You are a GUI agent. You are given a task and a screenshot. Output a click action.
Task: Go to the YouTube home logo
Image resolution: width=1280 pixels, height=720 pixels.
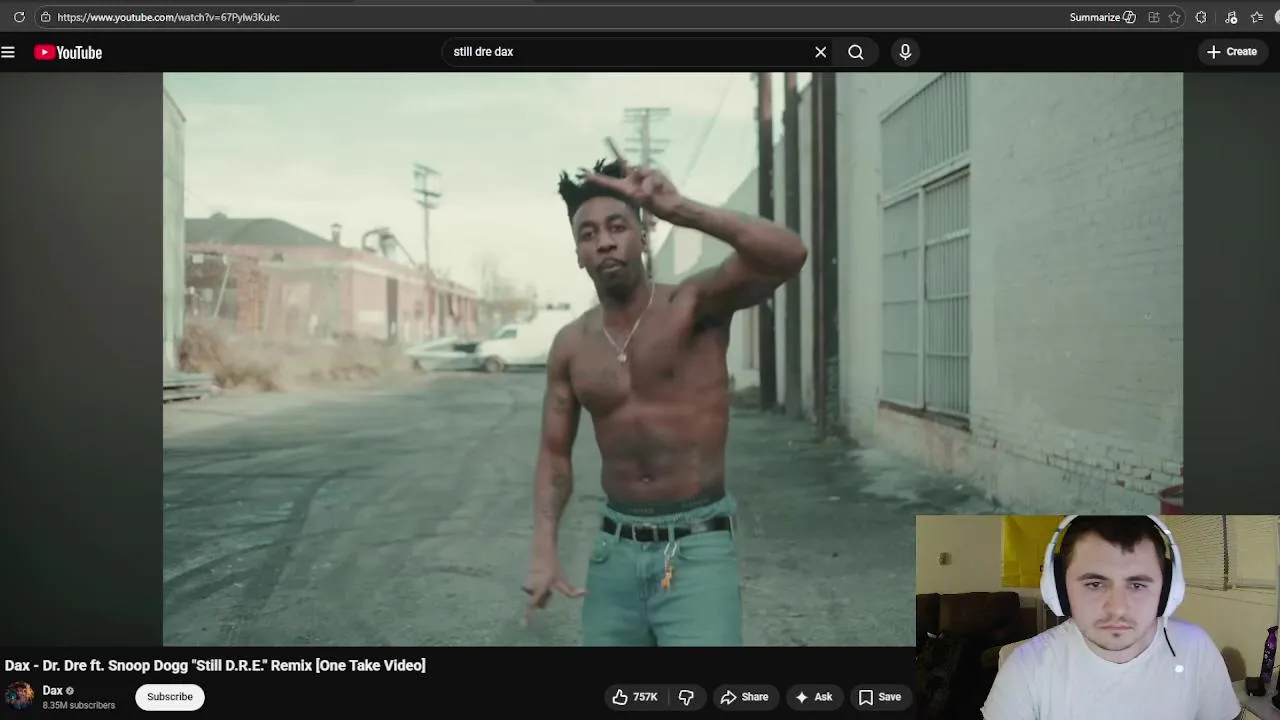point(68,52)
